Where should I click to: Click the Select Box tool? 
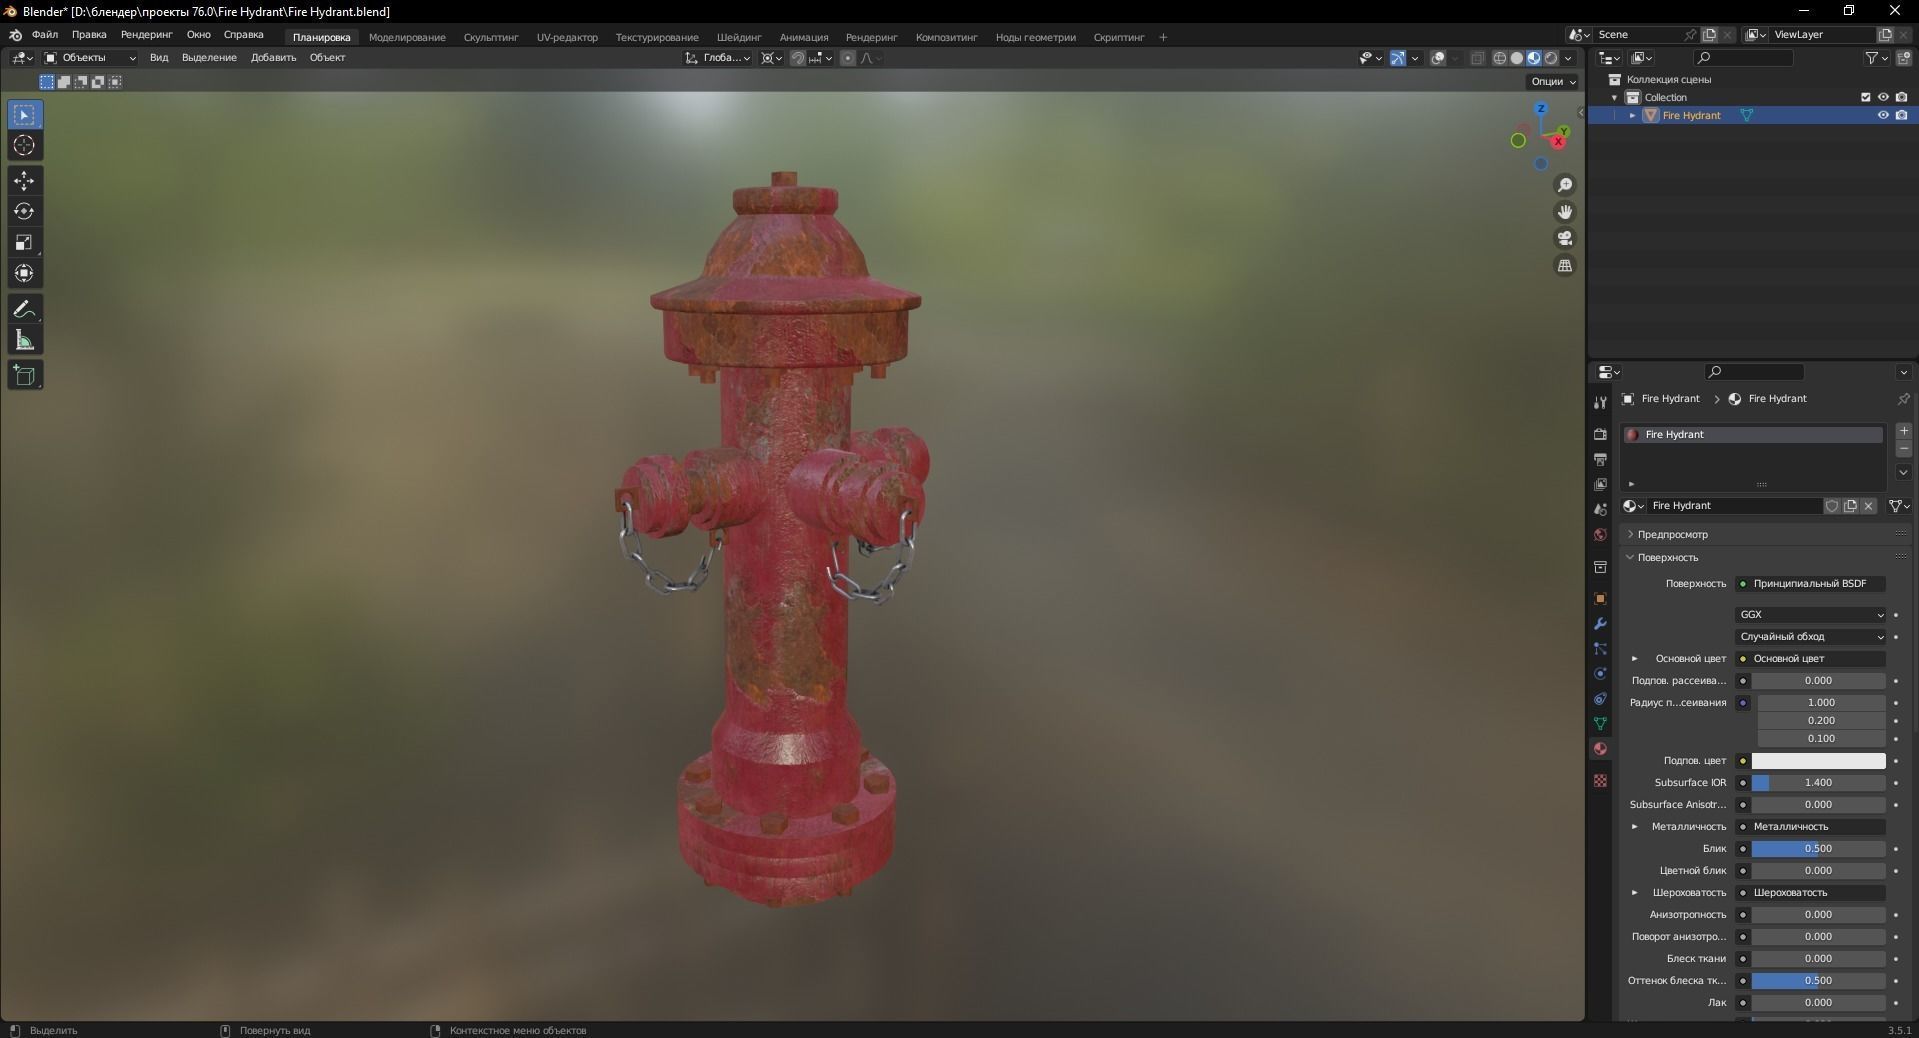[24, 115]
